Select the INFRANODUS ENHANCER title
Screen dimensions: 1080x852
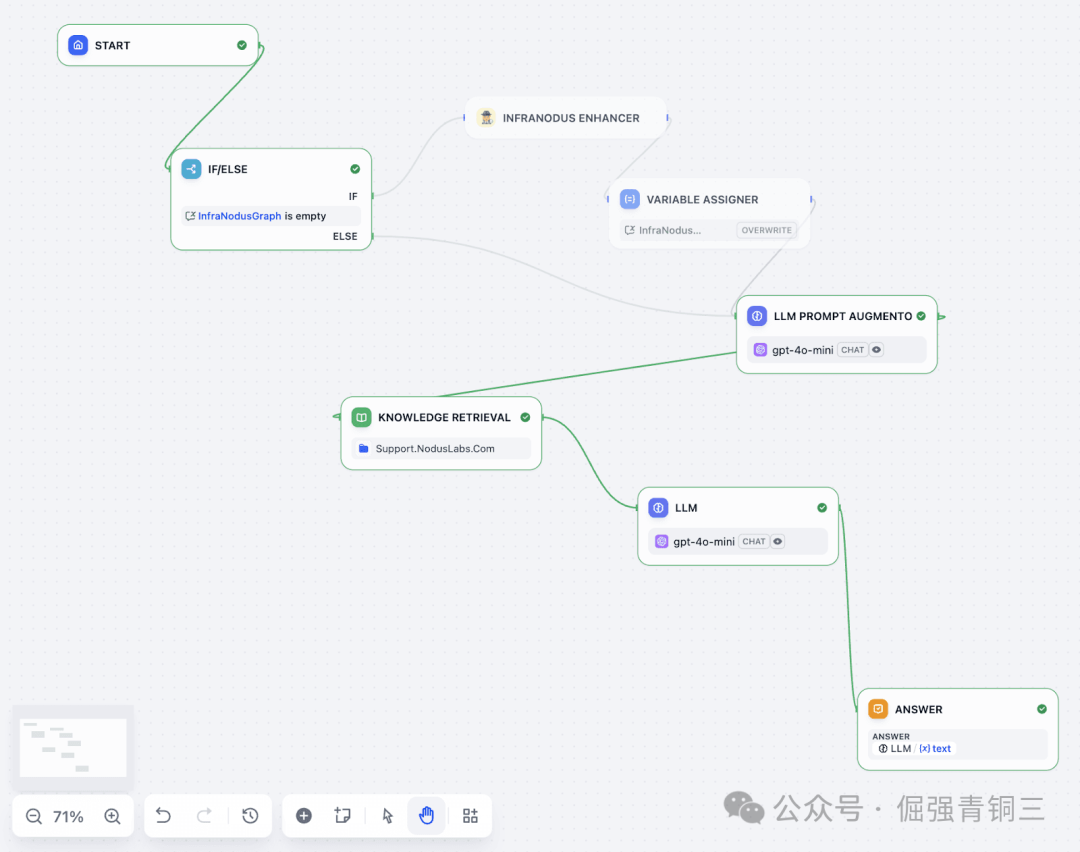(571, 118)
